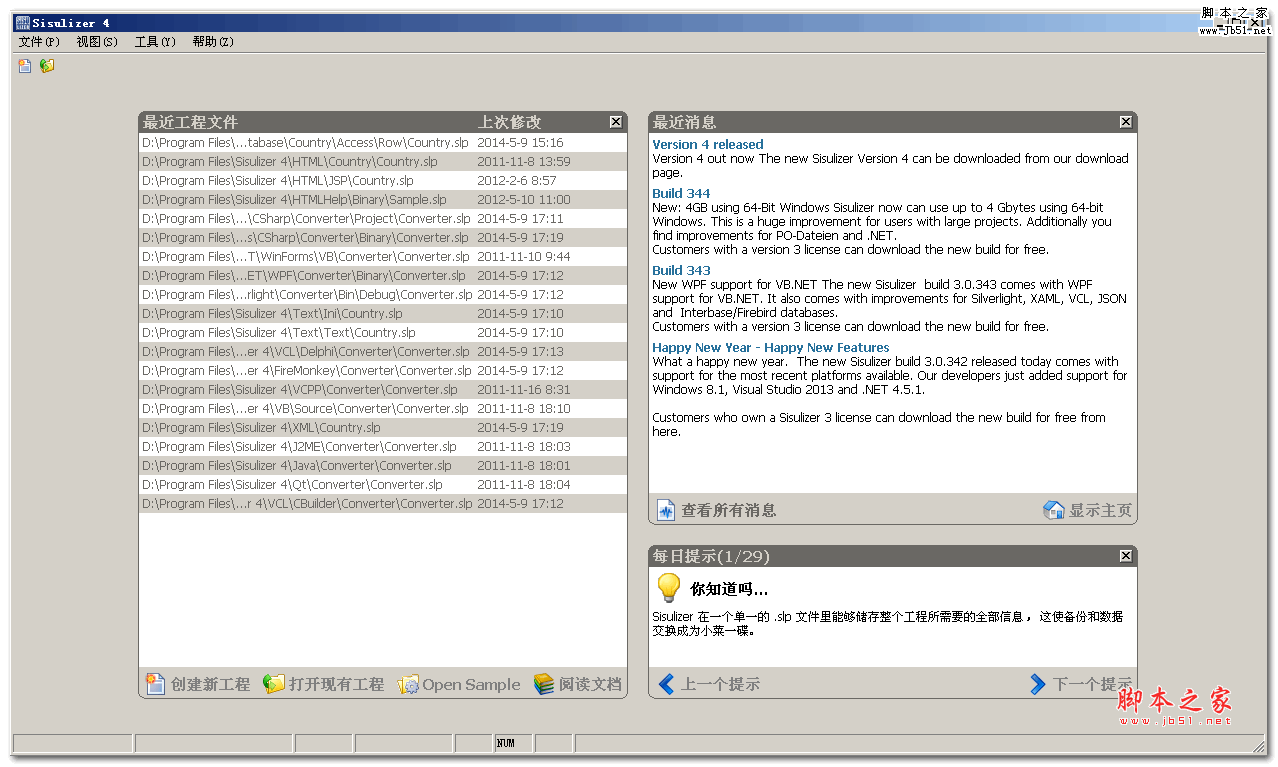Click the Open Sample gear icon
Image resolution: width=1278 pixels, height=767 pixels.
[x=408, y=684]
